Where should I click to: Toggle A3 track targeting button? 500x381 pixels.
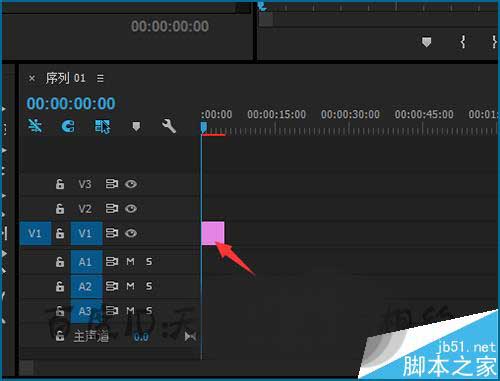[x=86, y=311]
